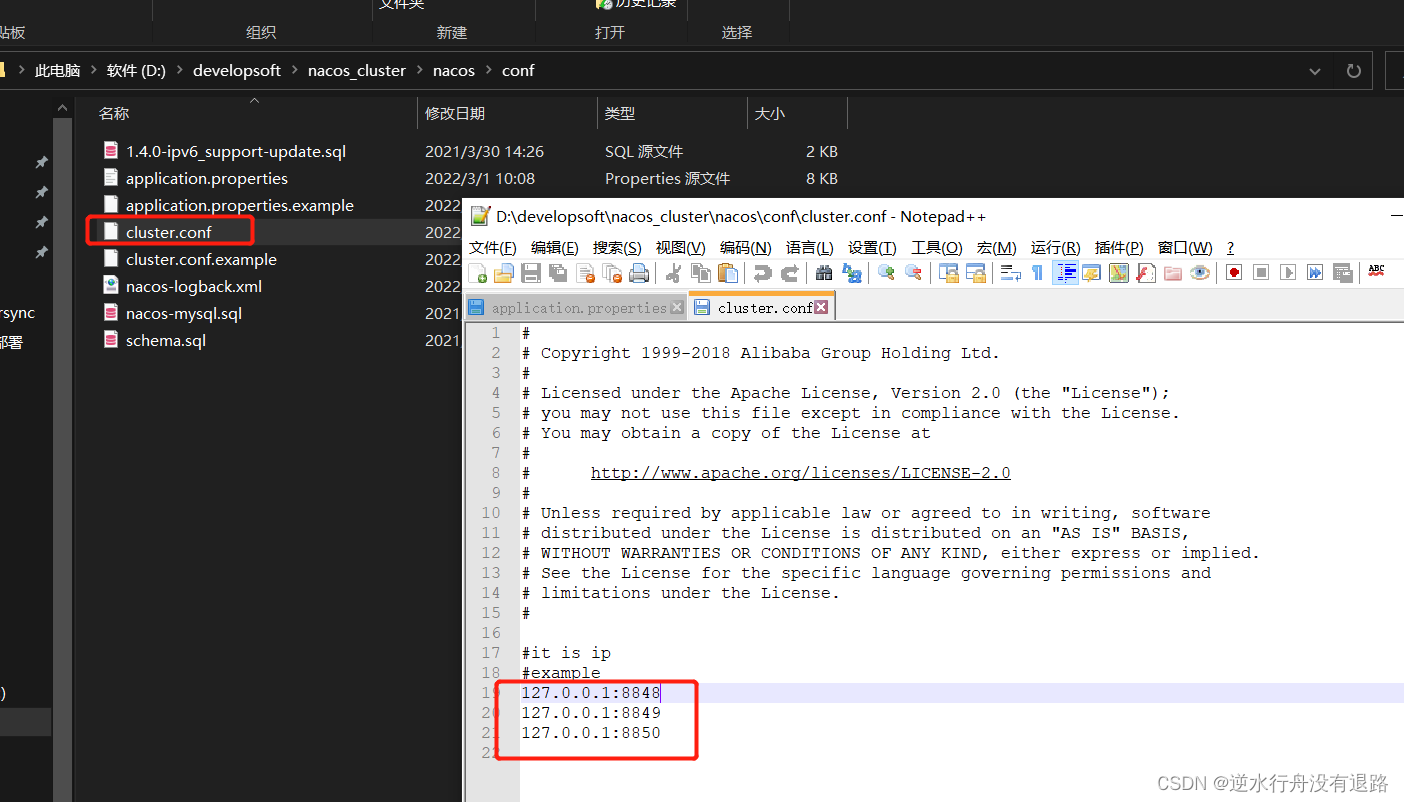The width and height of the screenshot is (1404, 802).
Task: Navigate to developsoft in the breadcrumb
Action: (x=237, y=70)
